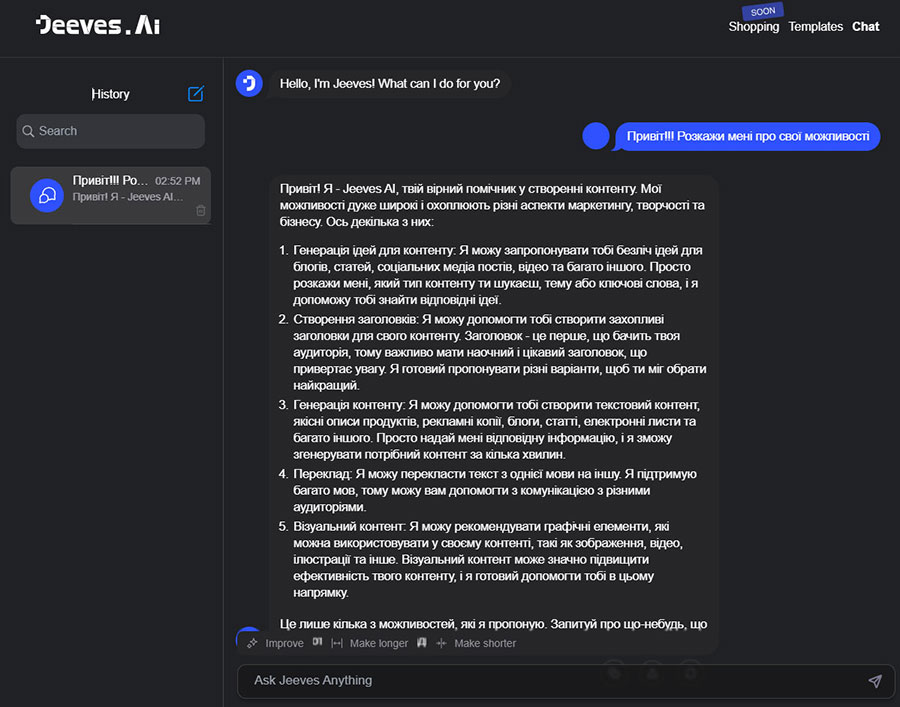The width and height of the screenshot is (900, 707).
Task: Click the user avatar next to the sent message
Action: (596, 137)
